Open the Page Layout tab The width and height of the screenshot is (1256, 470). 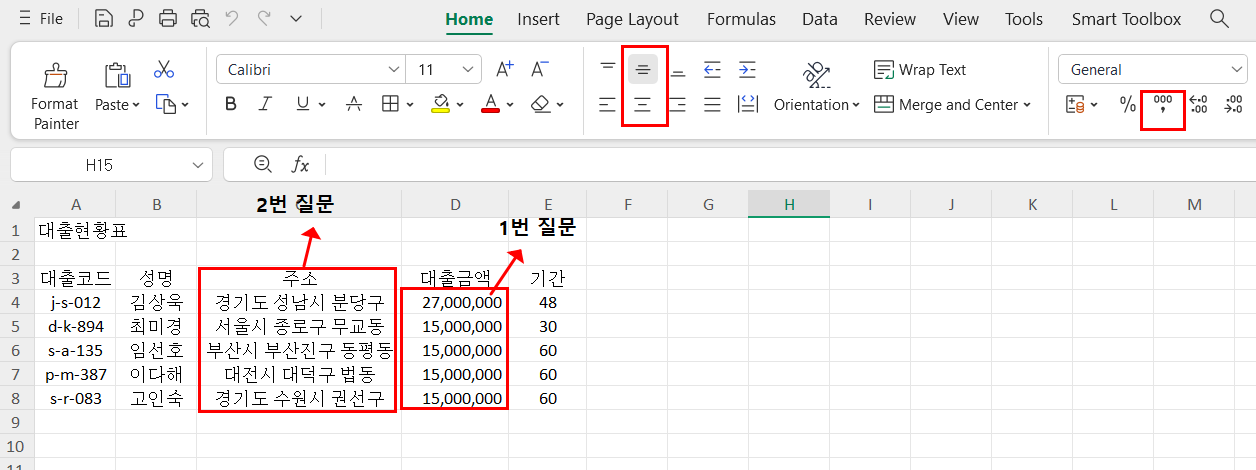(632, 19)
